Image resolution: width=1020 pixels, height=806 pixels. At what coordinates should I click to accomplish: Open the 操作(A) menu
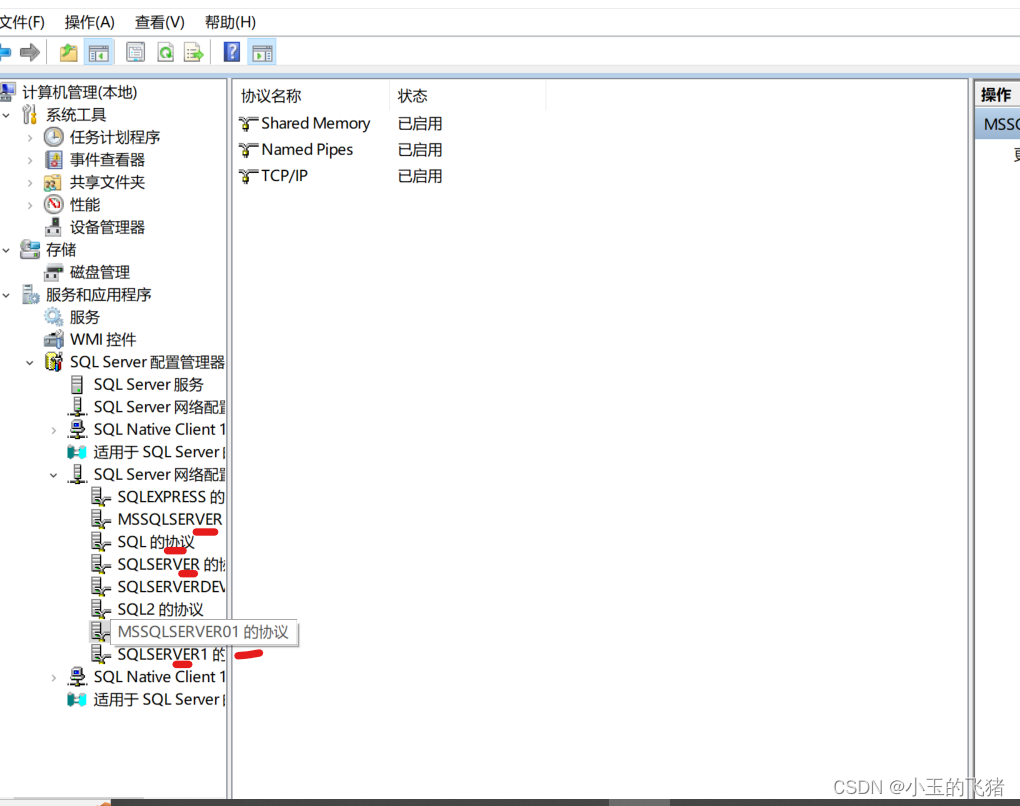(89, 21)
